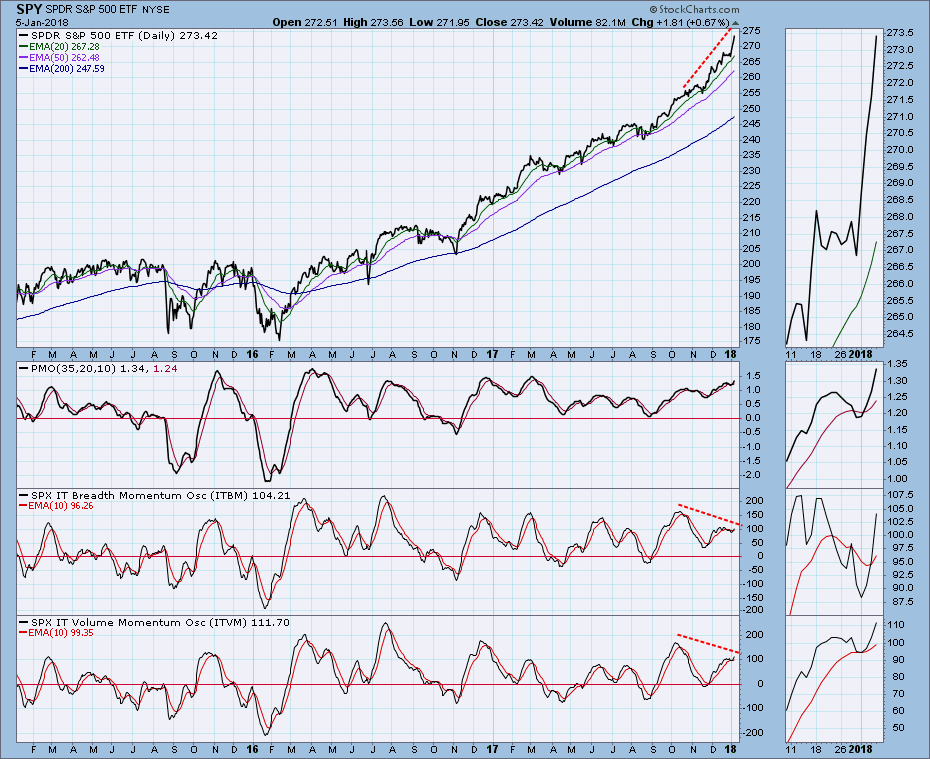Click the EMA(50) 262.48 legend entry
The image size is (930, 759).
pos(59,58)
